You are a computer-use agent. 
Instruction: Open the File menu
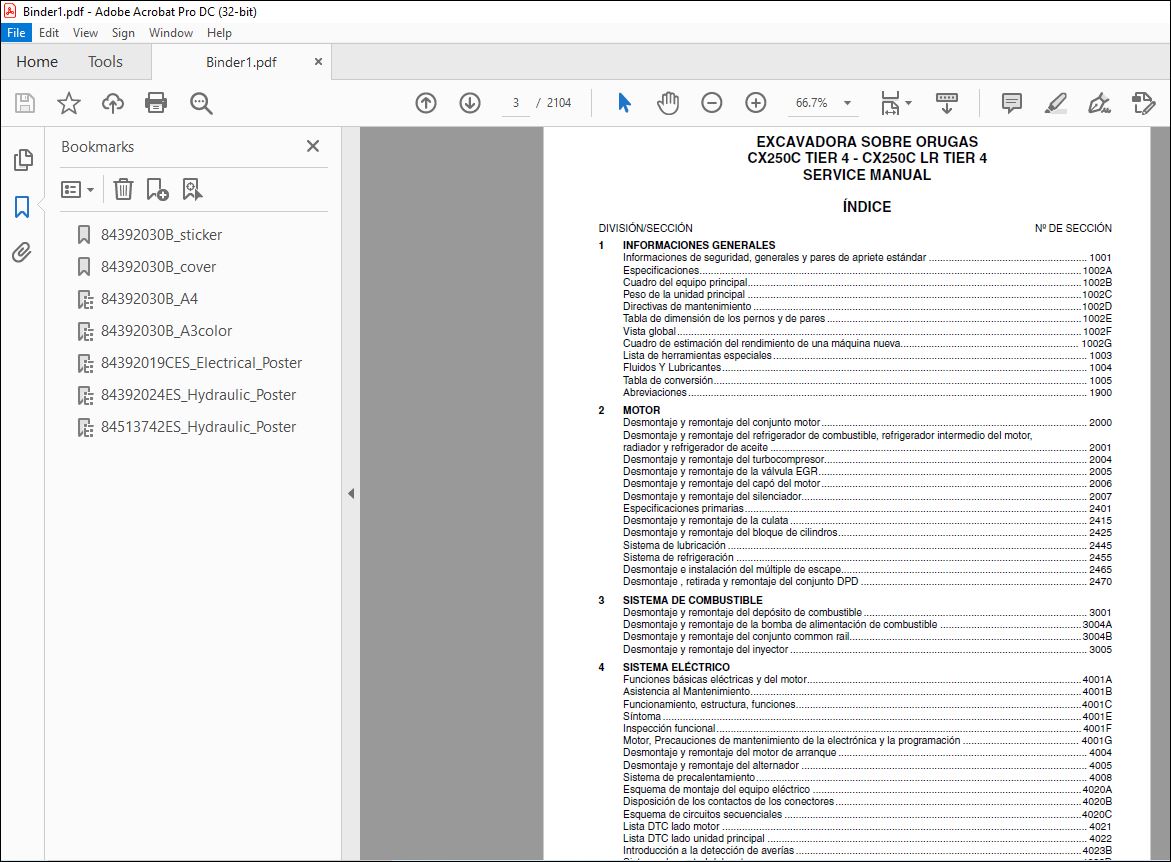[x=16, y=33]
